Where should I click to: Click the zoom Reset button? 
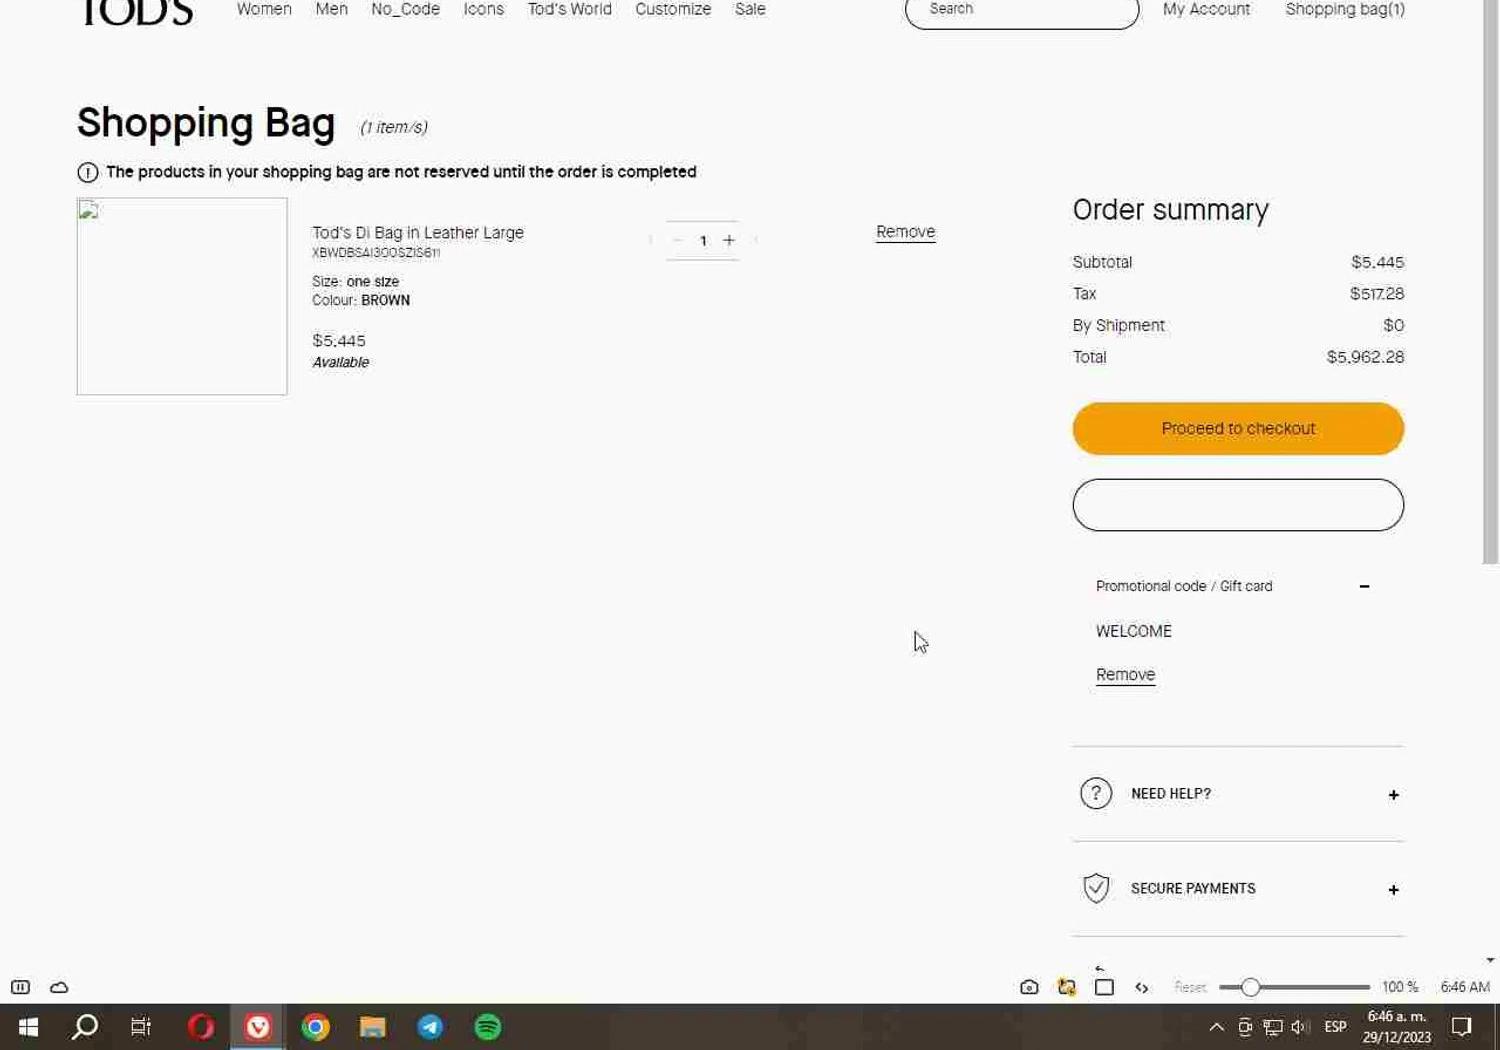click(x=1190, y=987)
